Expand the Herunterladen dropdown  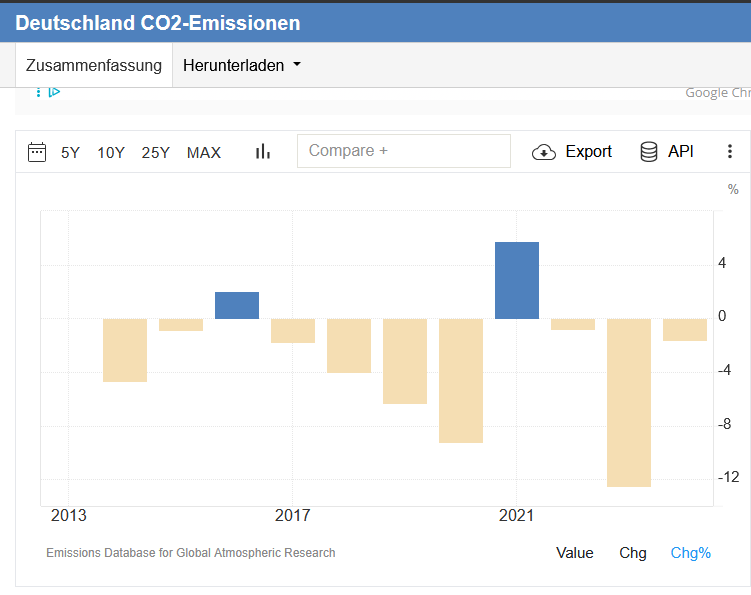pyautogui.click(x=242, y=66)
